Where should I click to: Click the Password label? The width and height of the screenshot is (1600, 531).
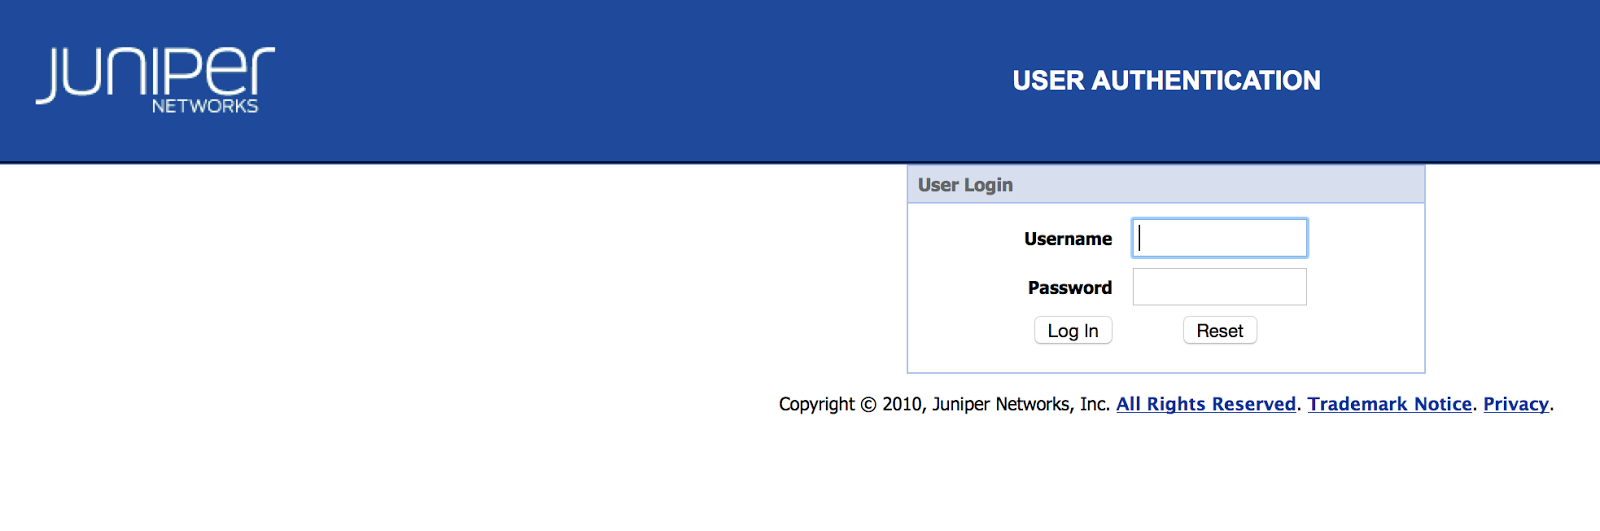click(1070, 288)
